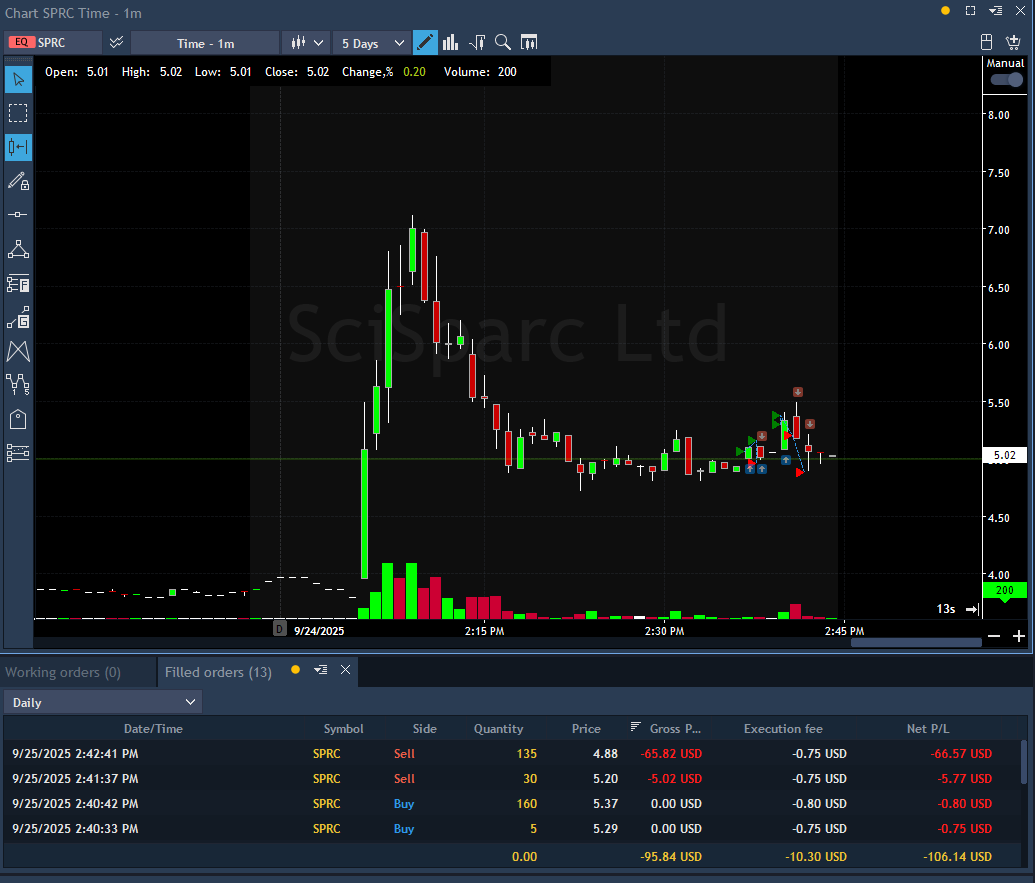This screenshot has width=1035, height=883.
Task: Select the Filled orders tab
Action: click(218, 672)
